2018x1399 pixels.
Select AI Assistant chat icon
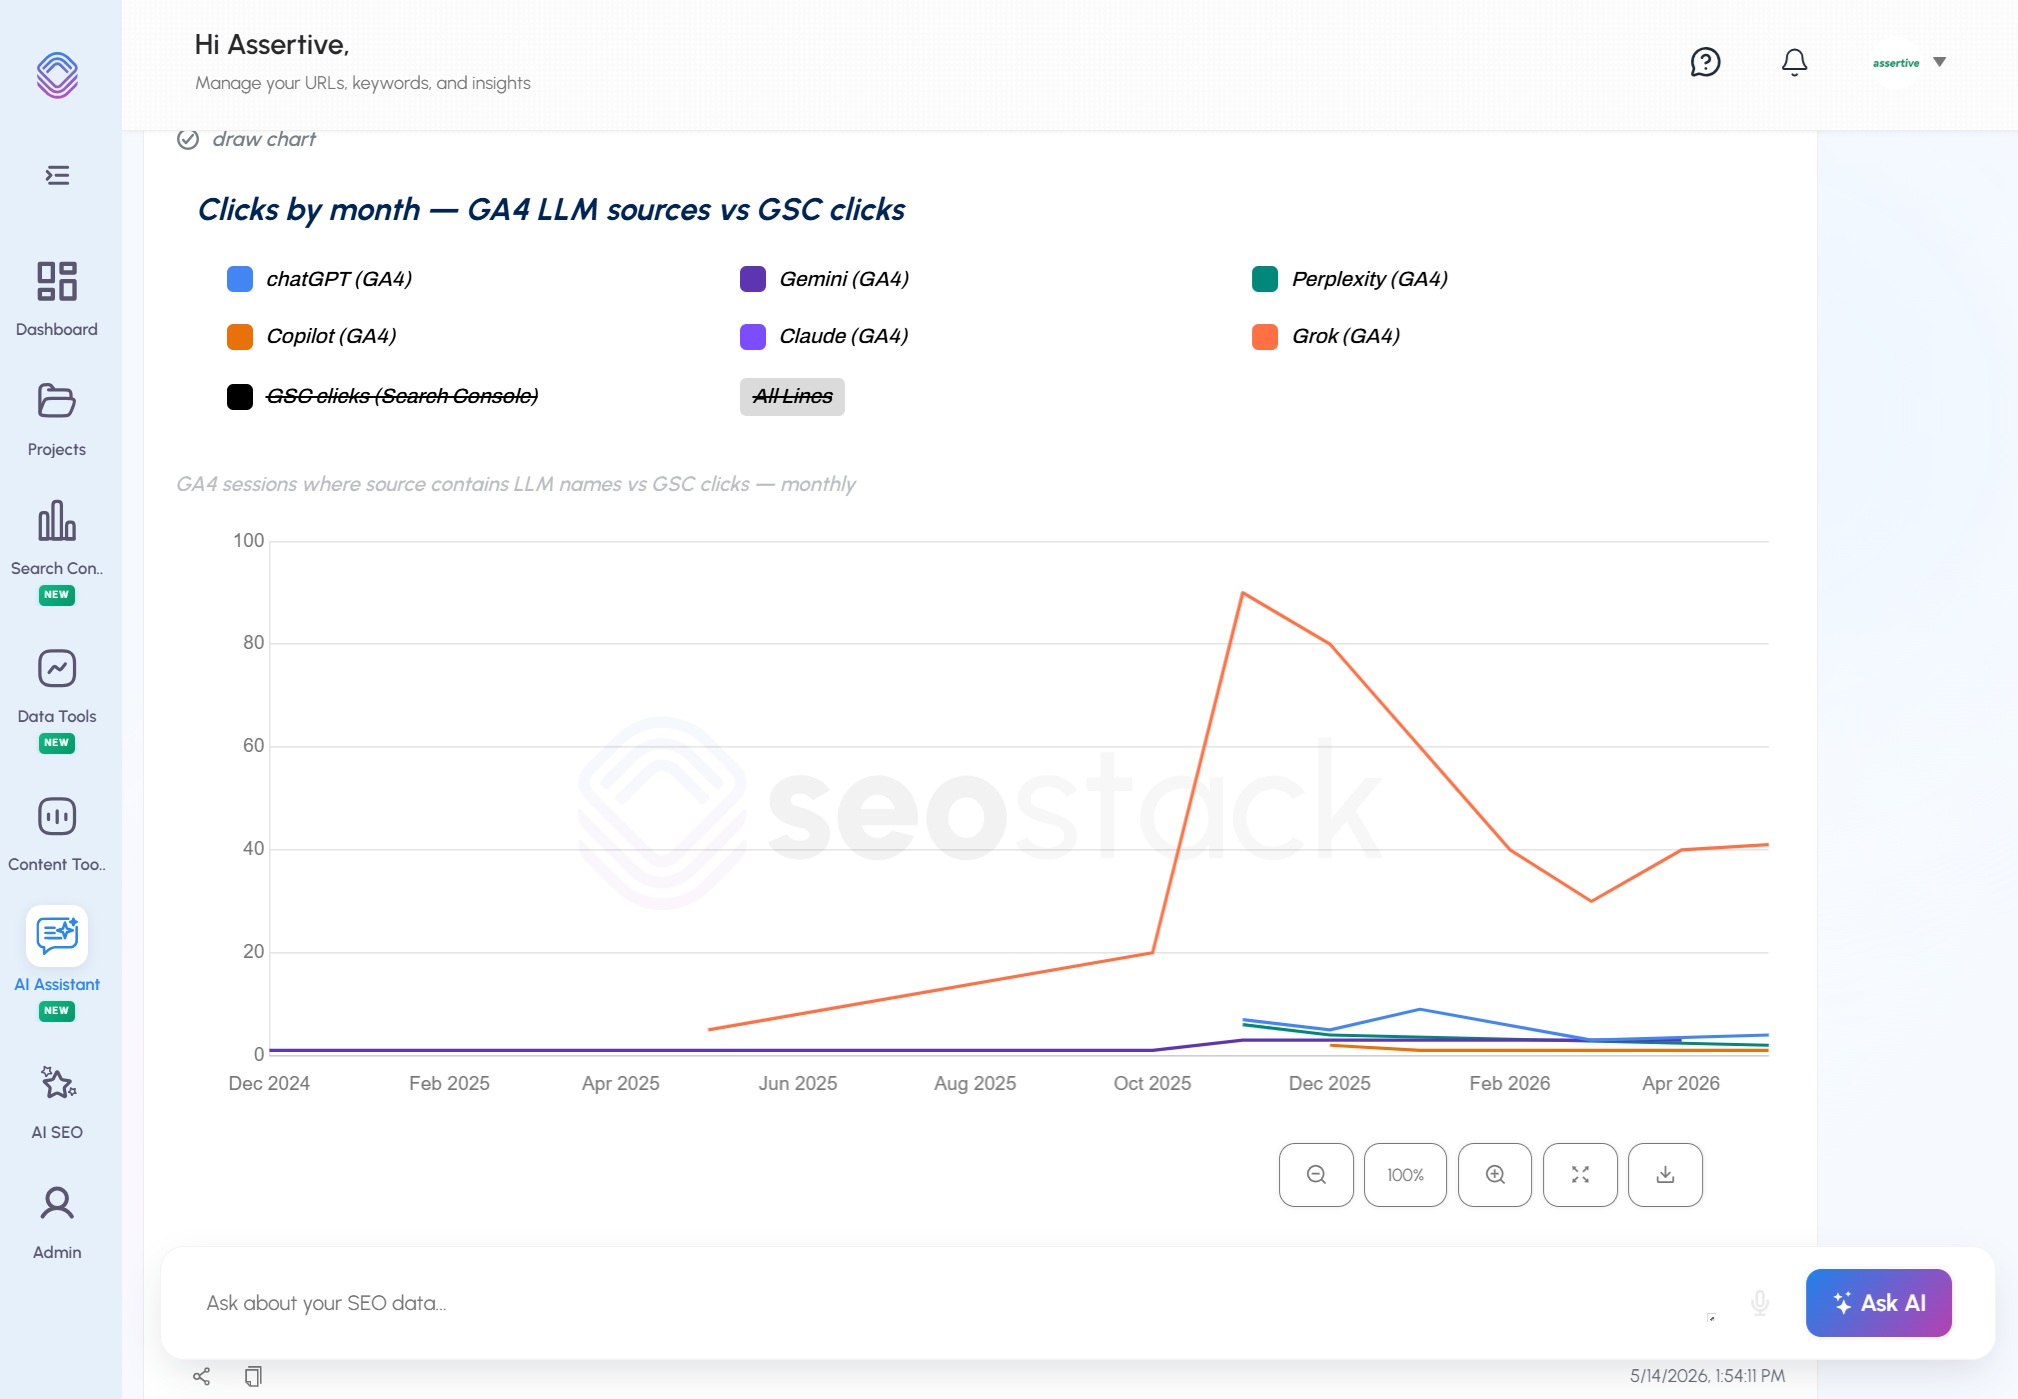pyautogui.click(x=57, y=936)
